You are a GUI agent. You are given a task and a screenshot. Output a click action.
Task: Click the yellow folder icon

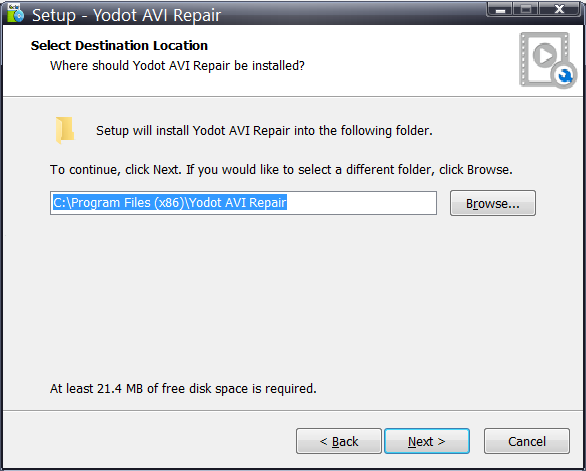click(65, 130)
